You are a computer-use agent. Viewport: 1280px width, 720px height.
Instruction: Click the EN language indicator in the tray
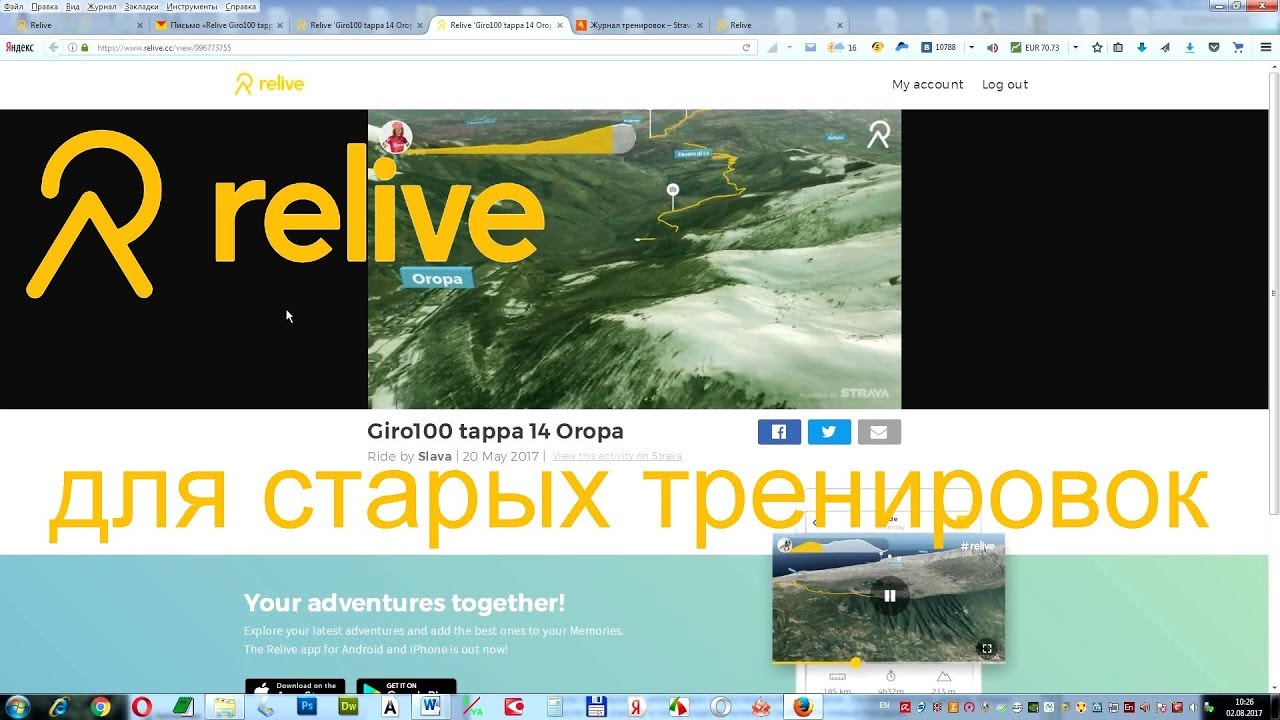point(884,706)
